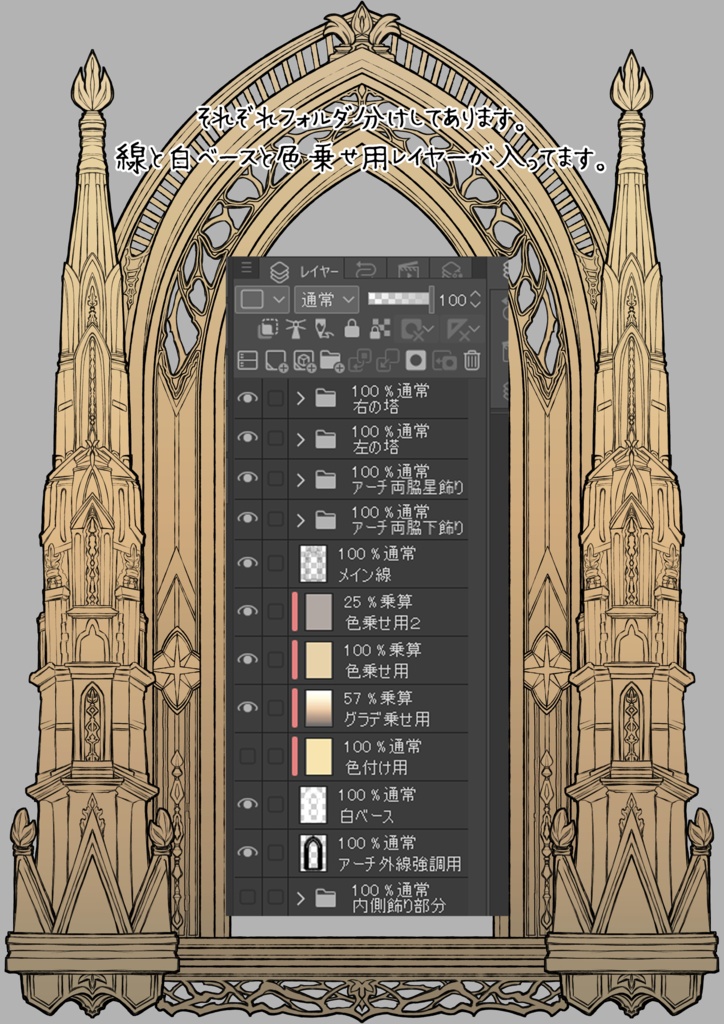Click the Create Layer Mask icon
Viewport: 724px width, 1024px height.
coord(416,360)
